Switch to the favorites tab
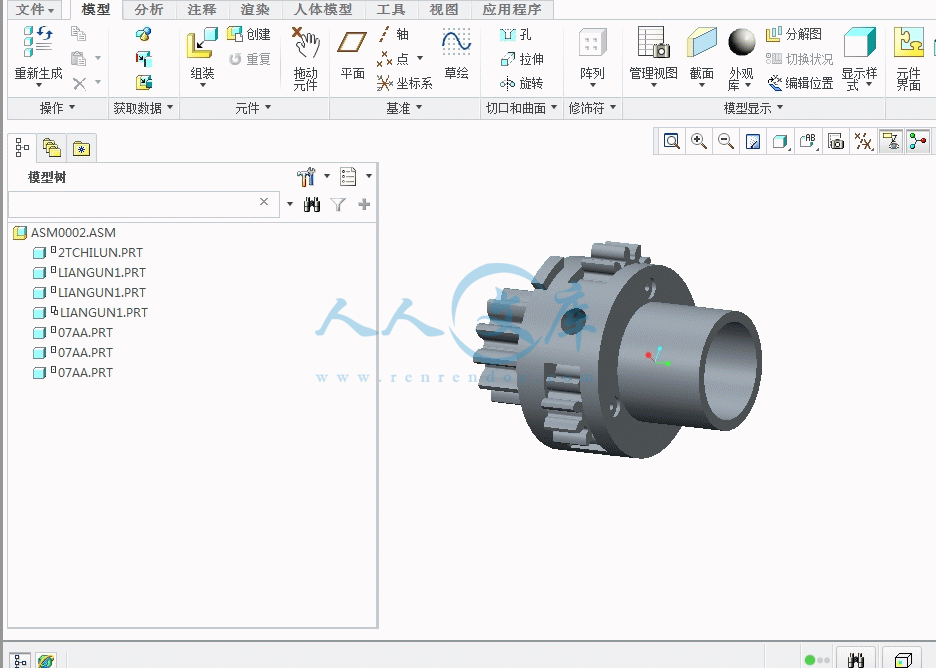This screenshot has width=936, height=668. (81, 148)
